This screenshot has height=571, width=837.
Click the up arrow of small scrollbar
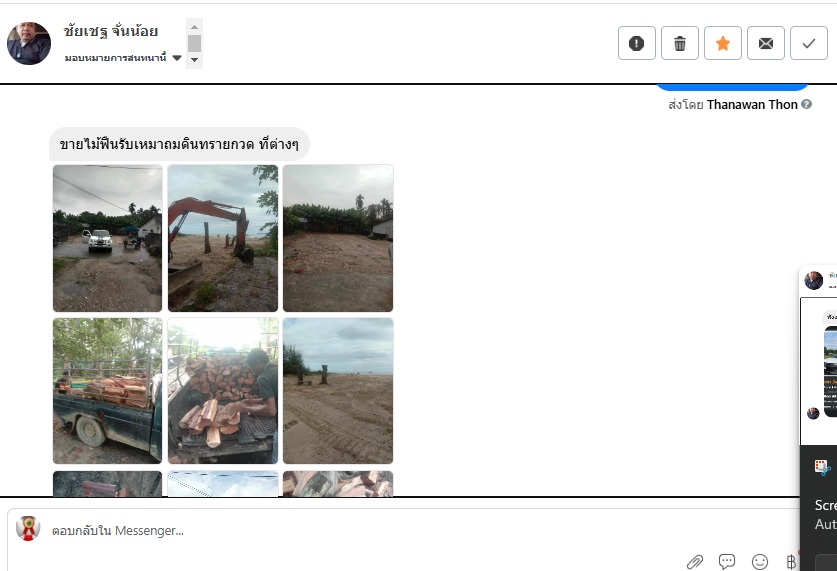(194, 27)
